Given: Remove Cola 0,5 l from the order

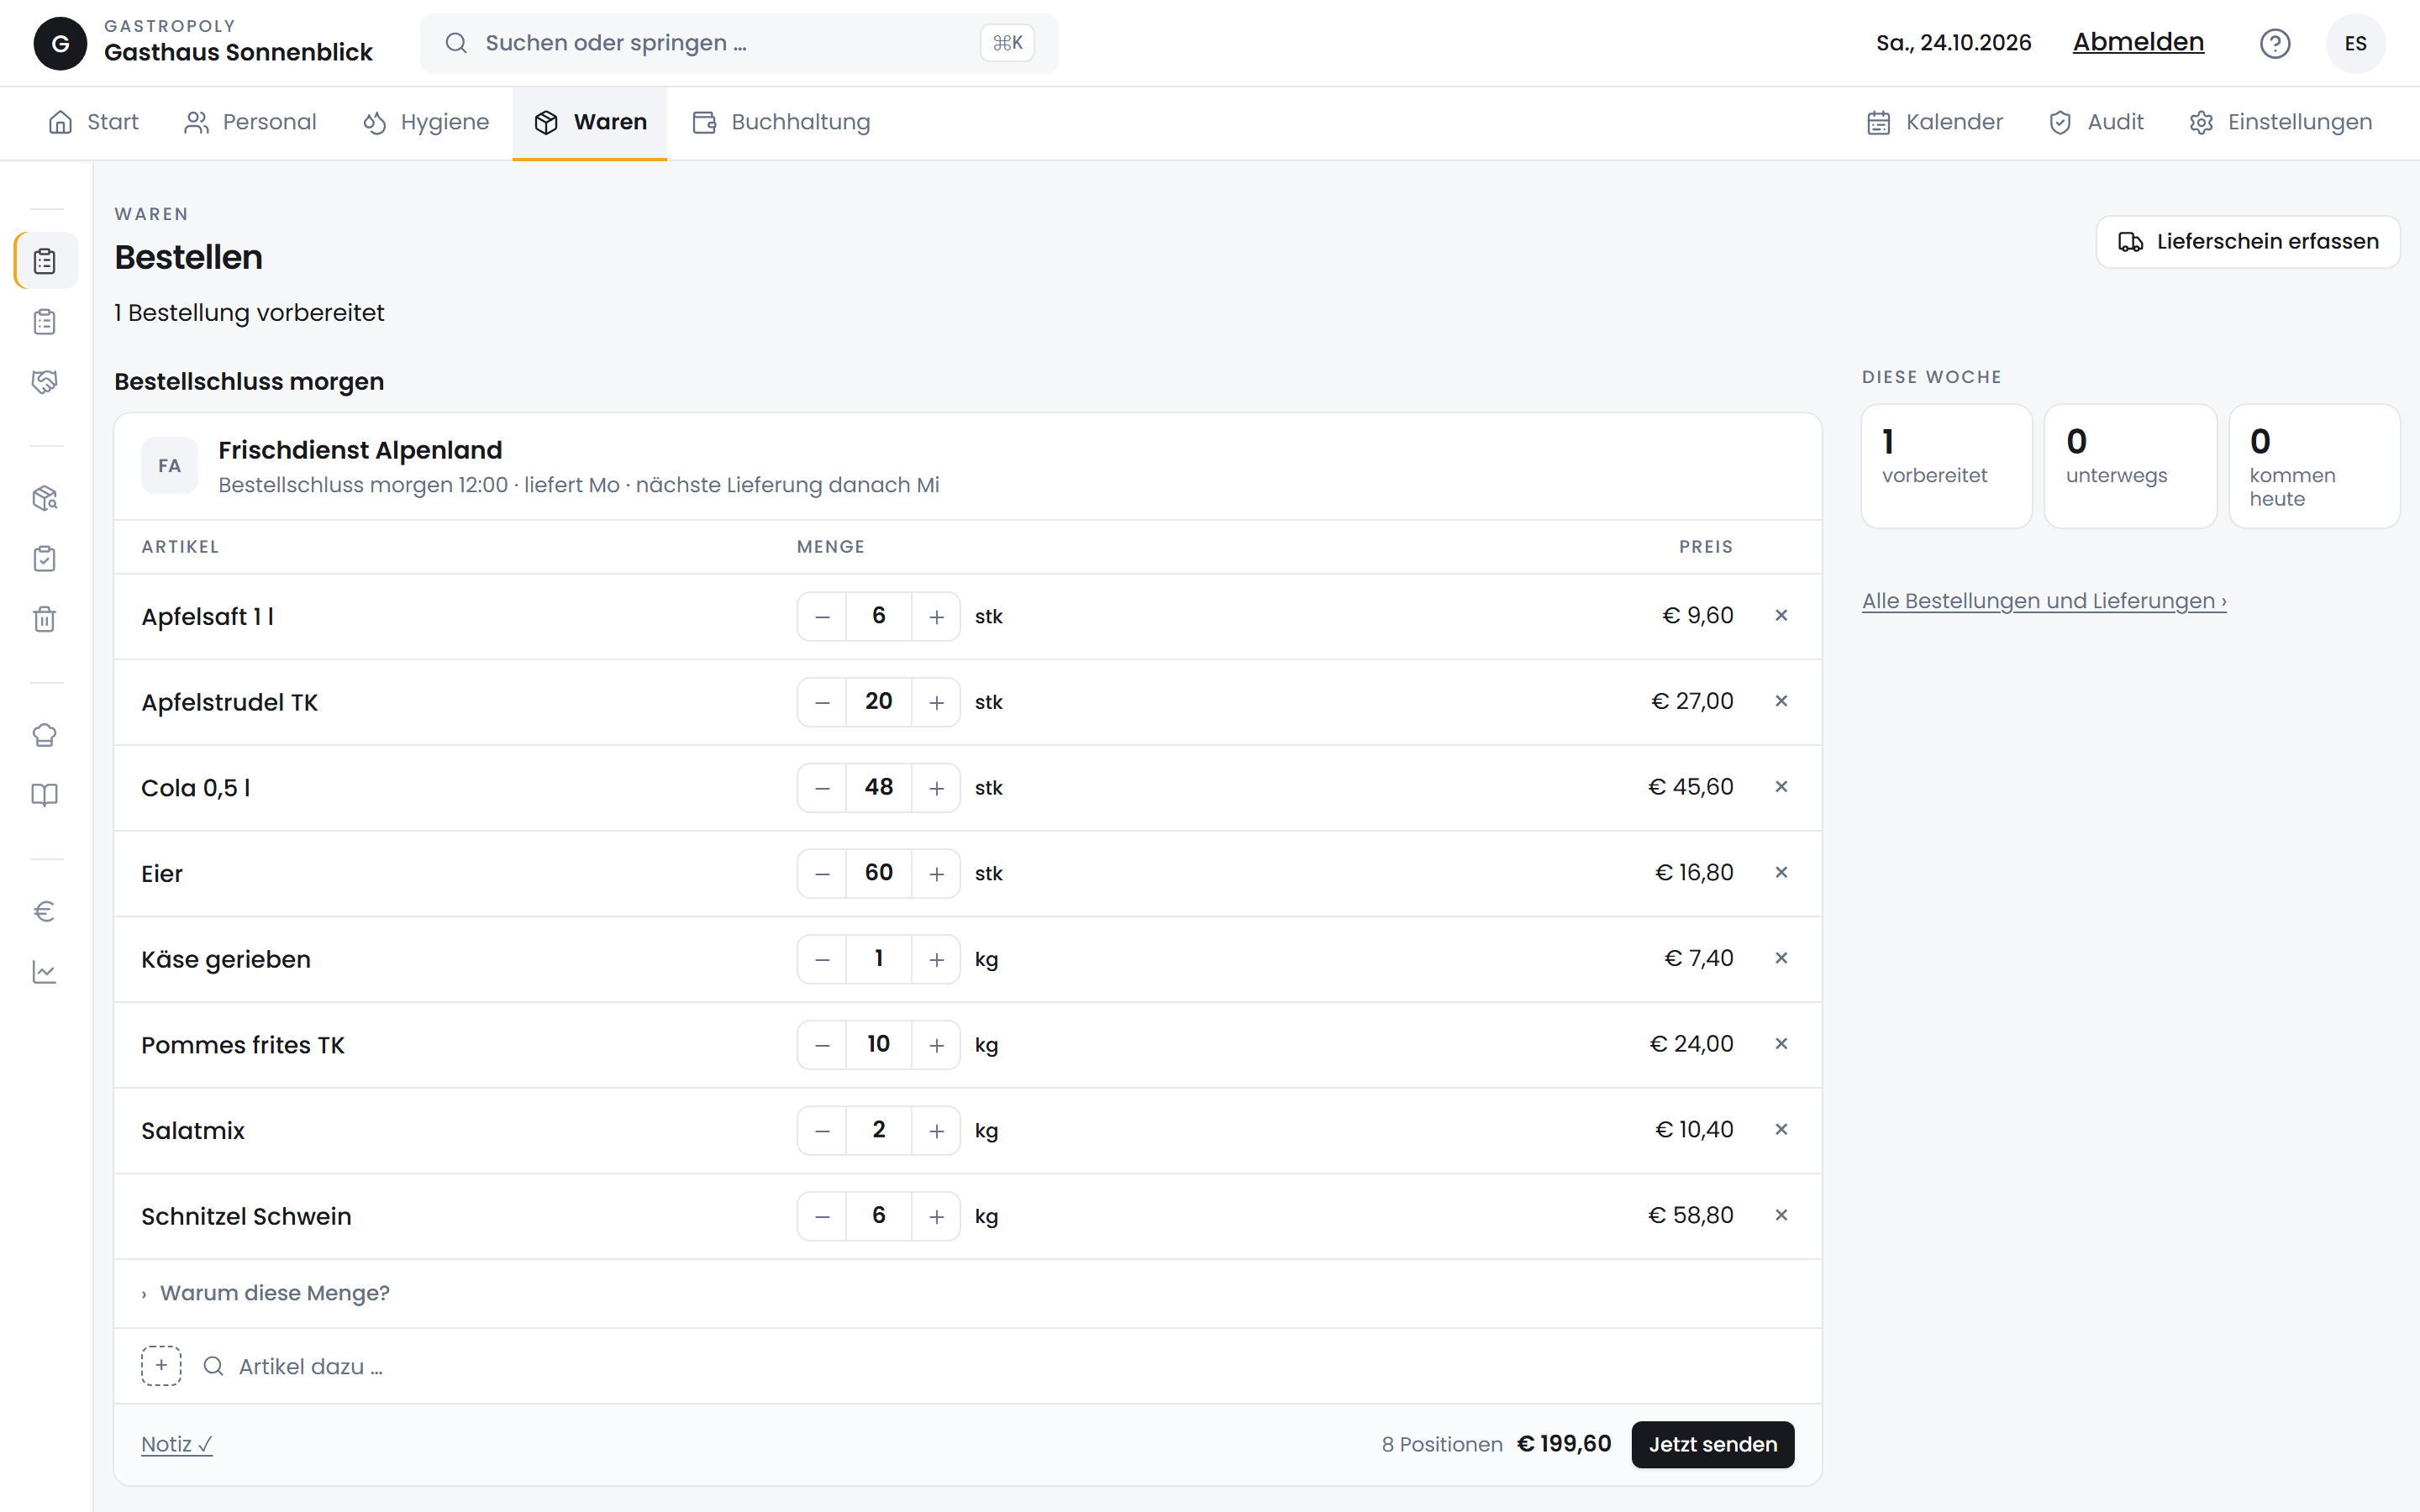Looking at the screenshot, I should (x=1781, y=787).
